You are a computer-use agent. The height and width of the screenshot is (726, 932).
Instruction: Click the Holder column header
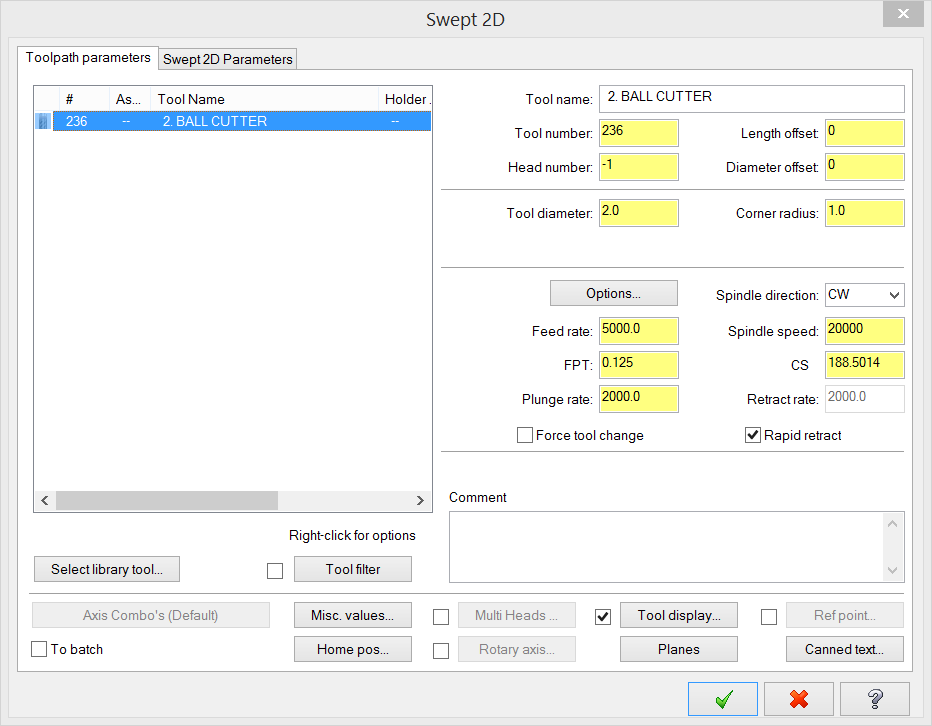click(405, 99)
